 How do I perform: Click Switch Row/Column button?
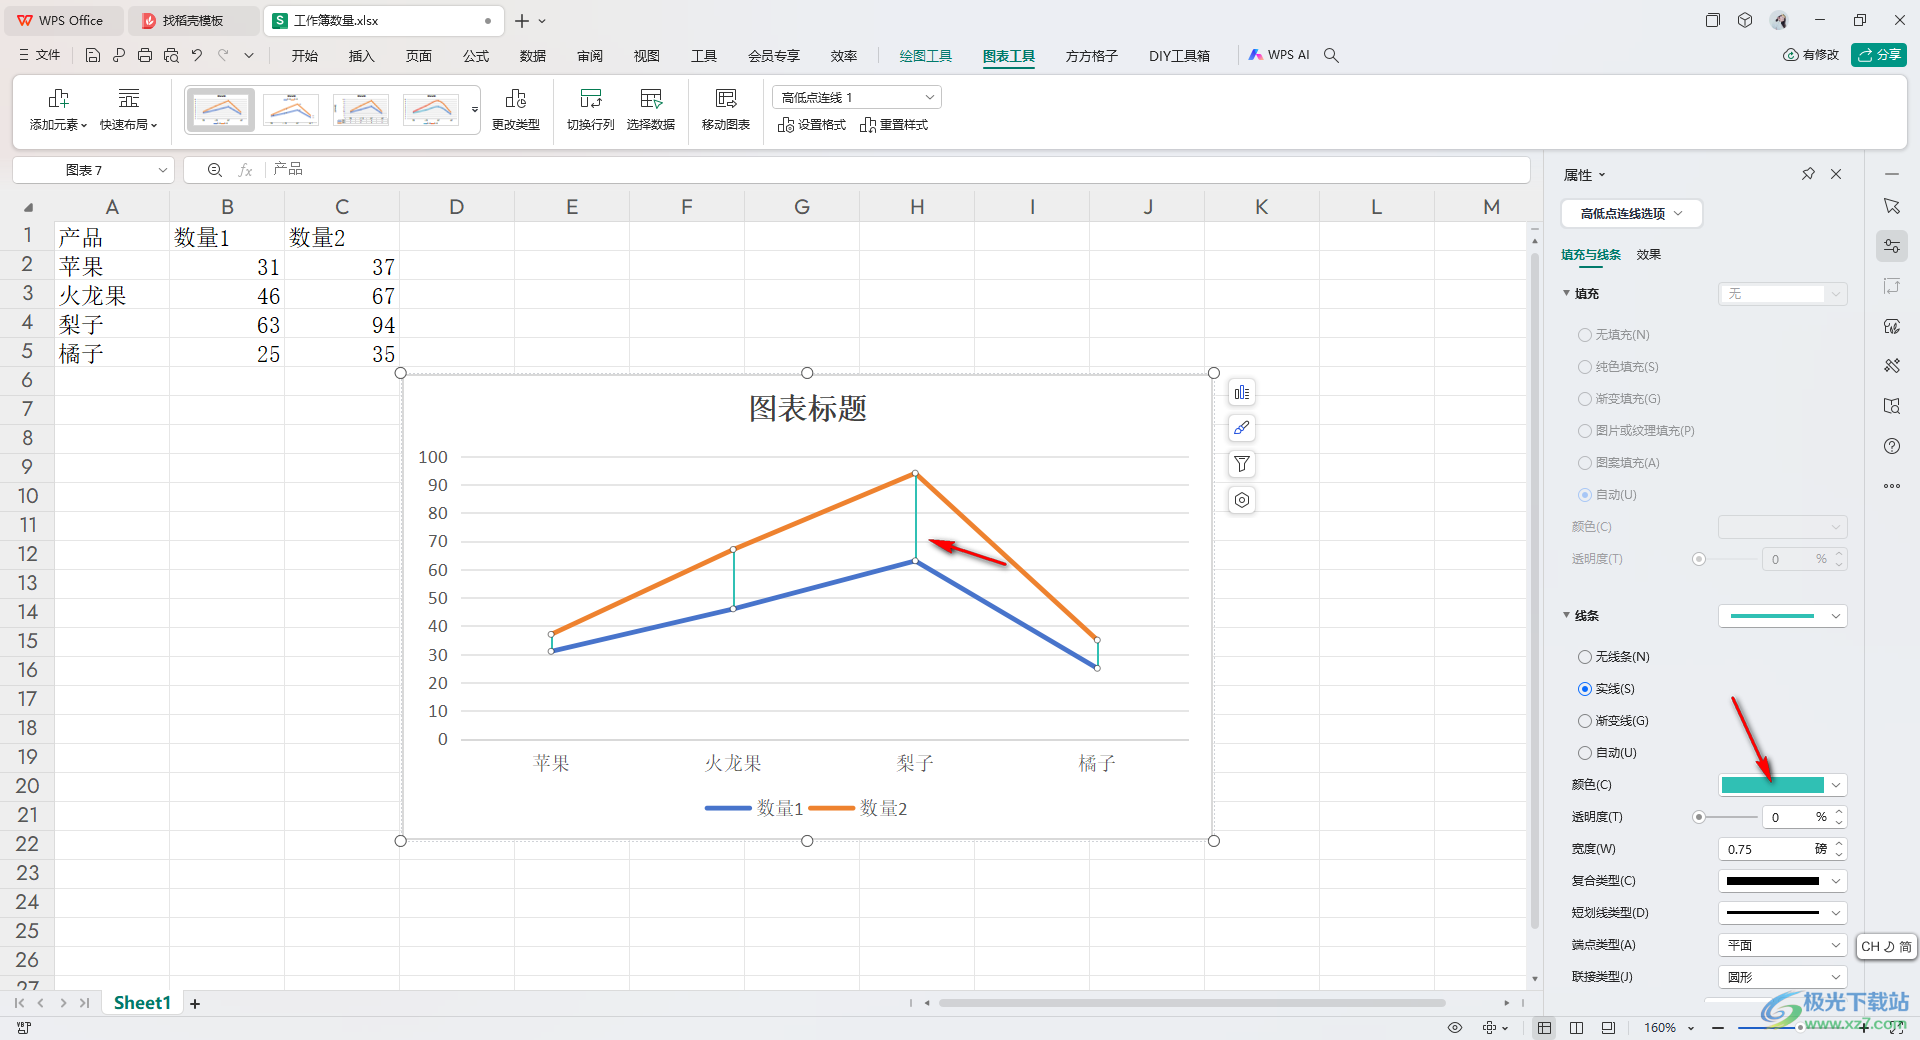590,110
